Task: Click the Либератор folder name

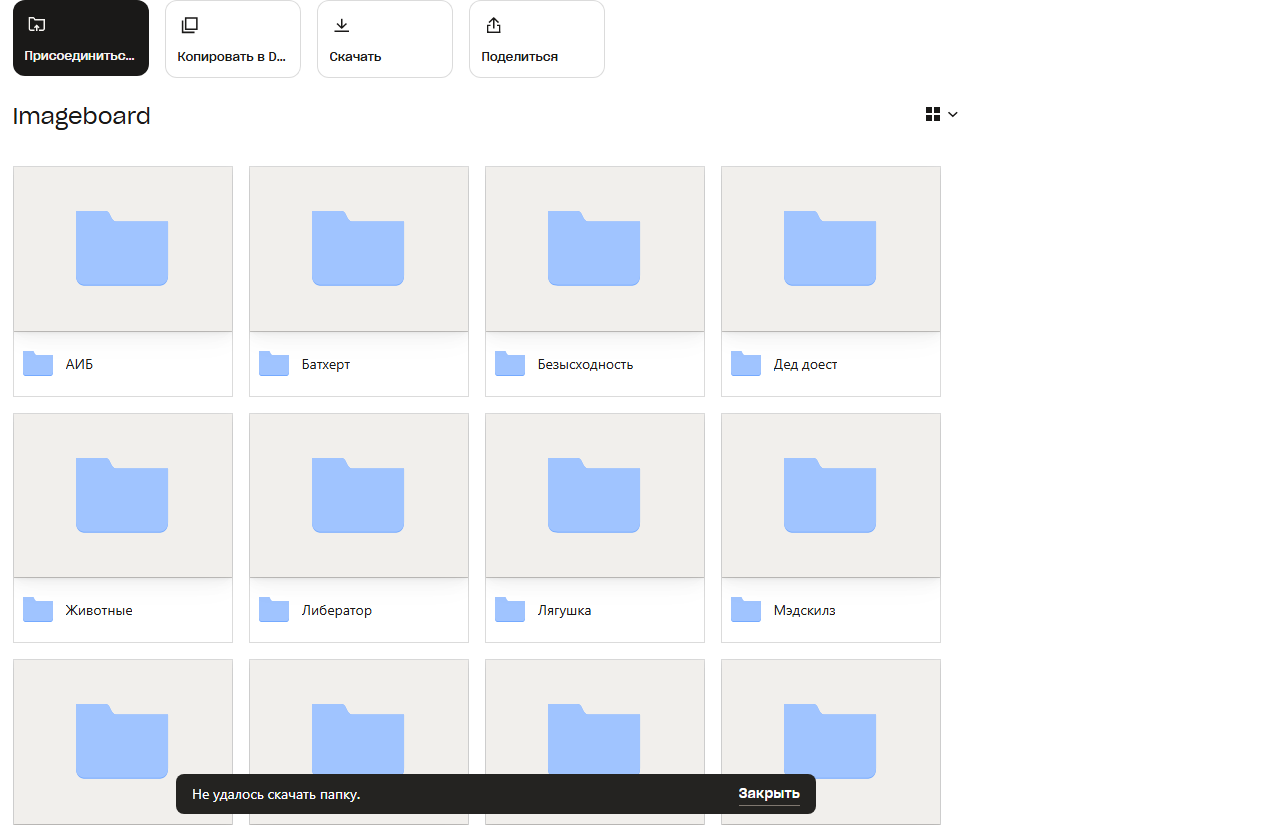Action: pos(336,611)
